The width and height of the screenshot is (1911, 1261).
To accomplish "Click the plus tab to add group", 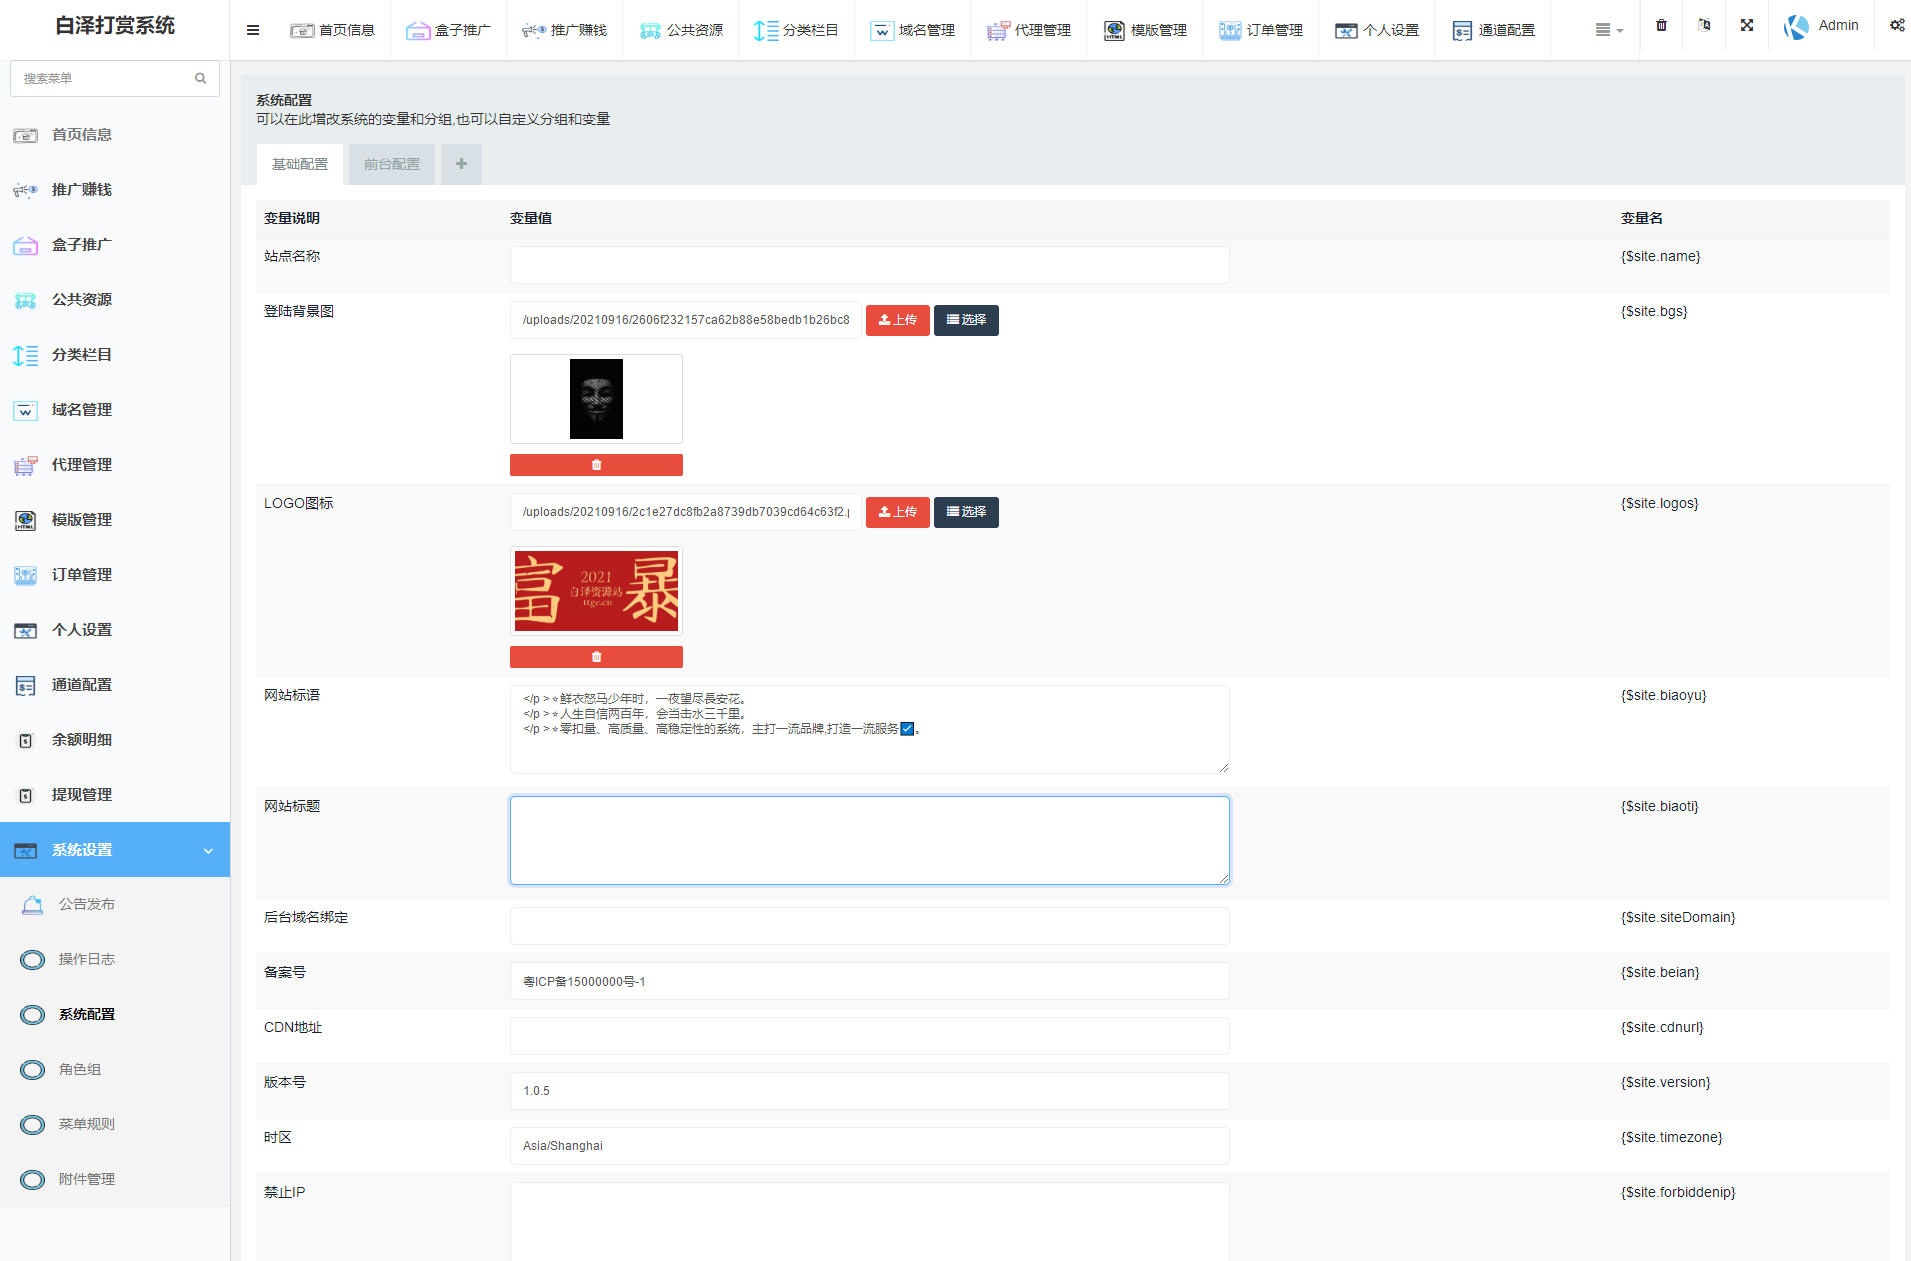I will (461, 164).
